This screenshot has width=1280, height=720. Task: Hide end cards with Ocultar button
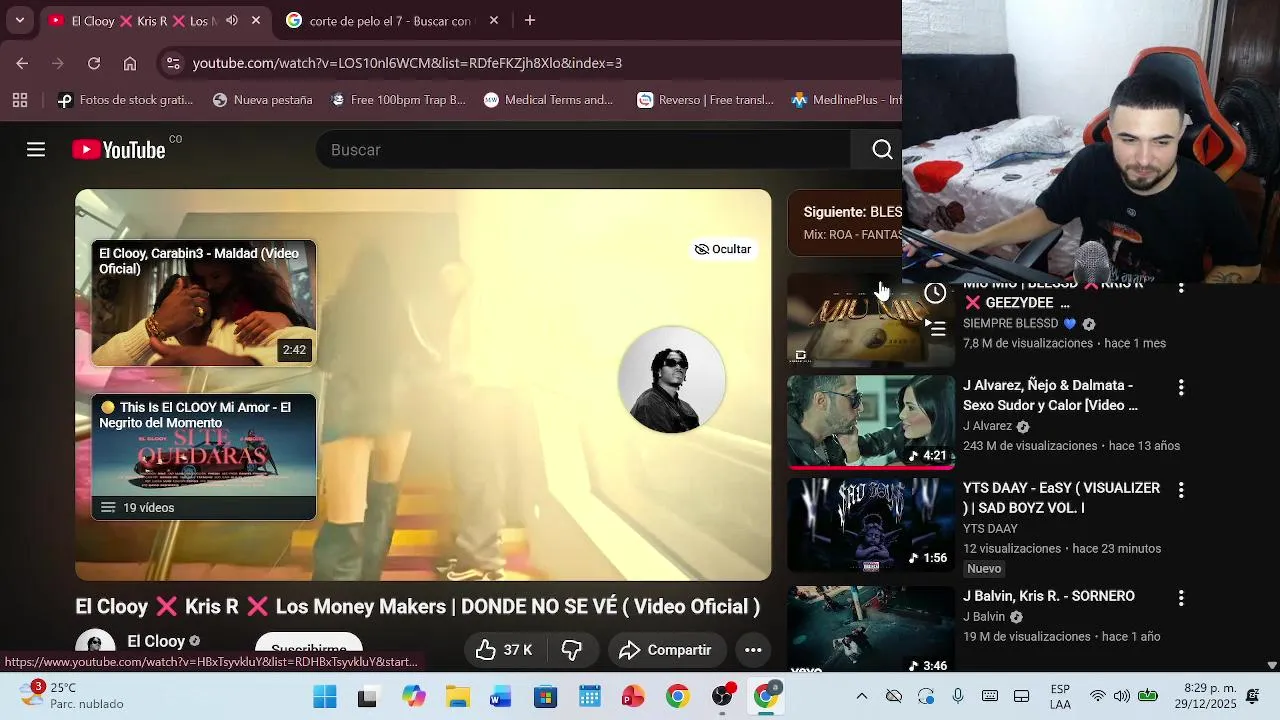click(x=723, y=249)
